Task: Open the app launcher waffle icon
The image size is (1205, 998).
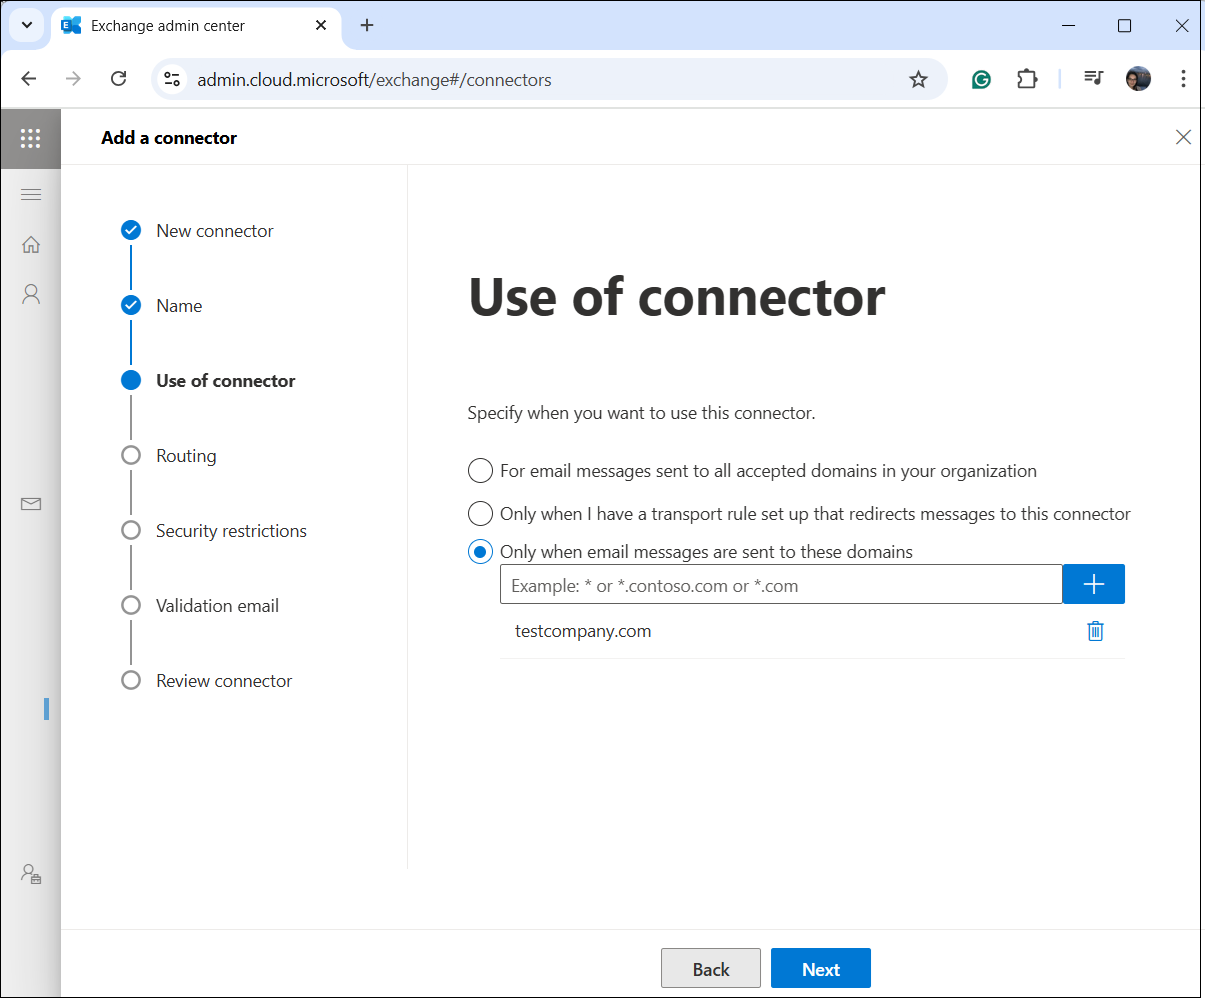Action: [30, 138]
